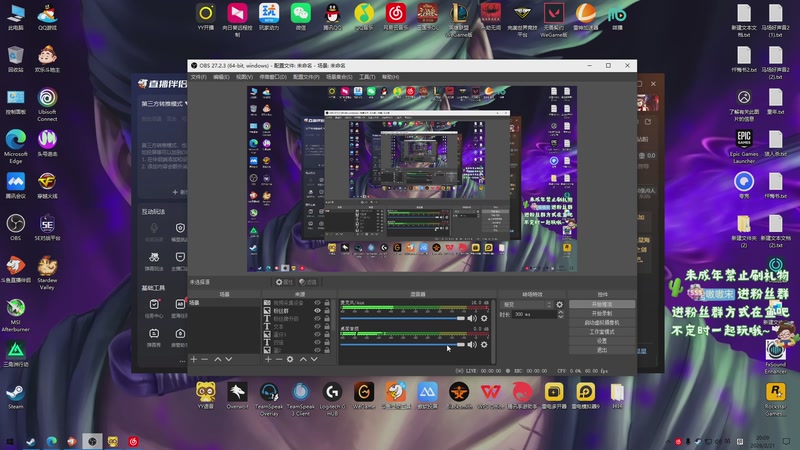The height and width of the screenshot is (450, 800).
Task: Move the scene down in the scene list
Action: click(229, 359)
